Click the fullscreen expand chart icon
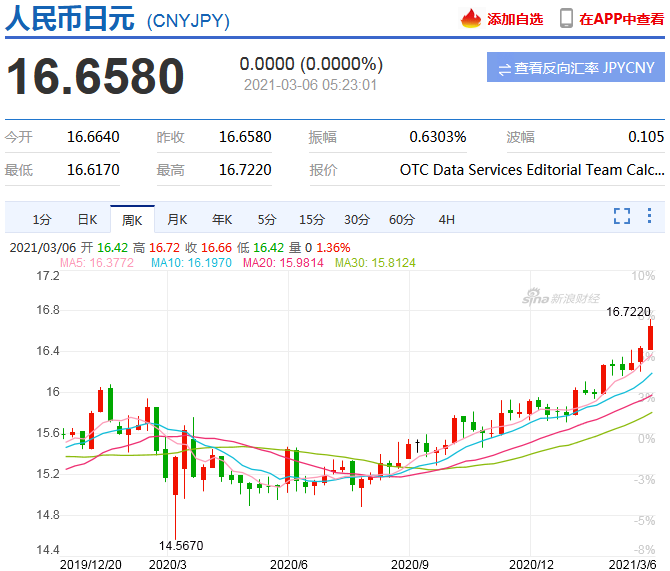 pyautogui.click(x=621, y=216)
